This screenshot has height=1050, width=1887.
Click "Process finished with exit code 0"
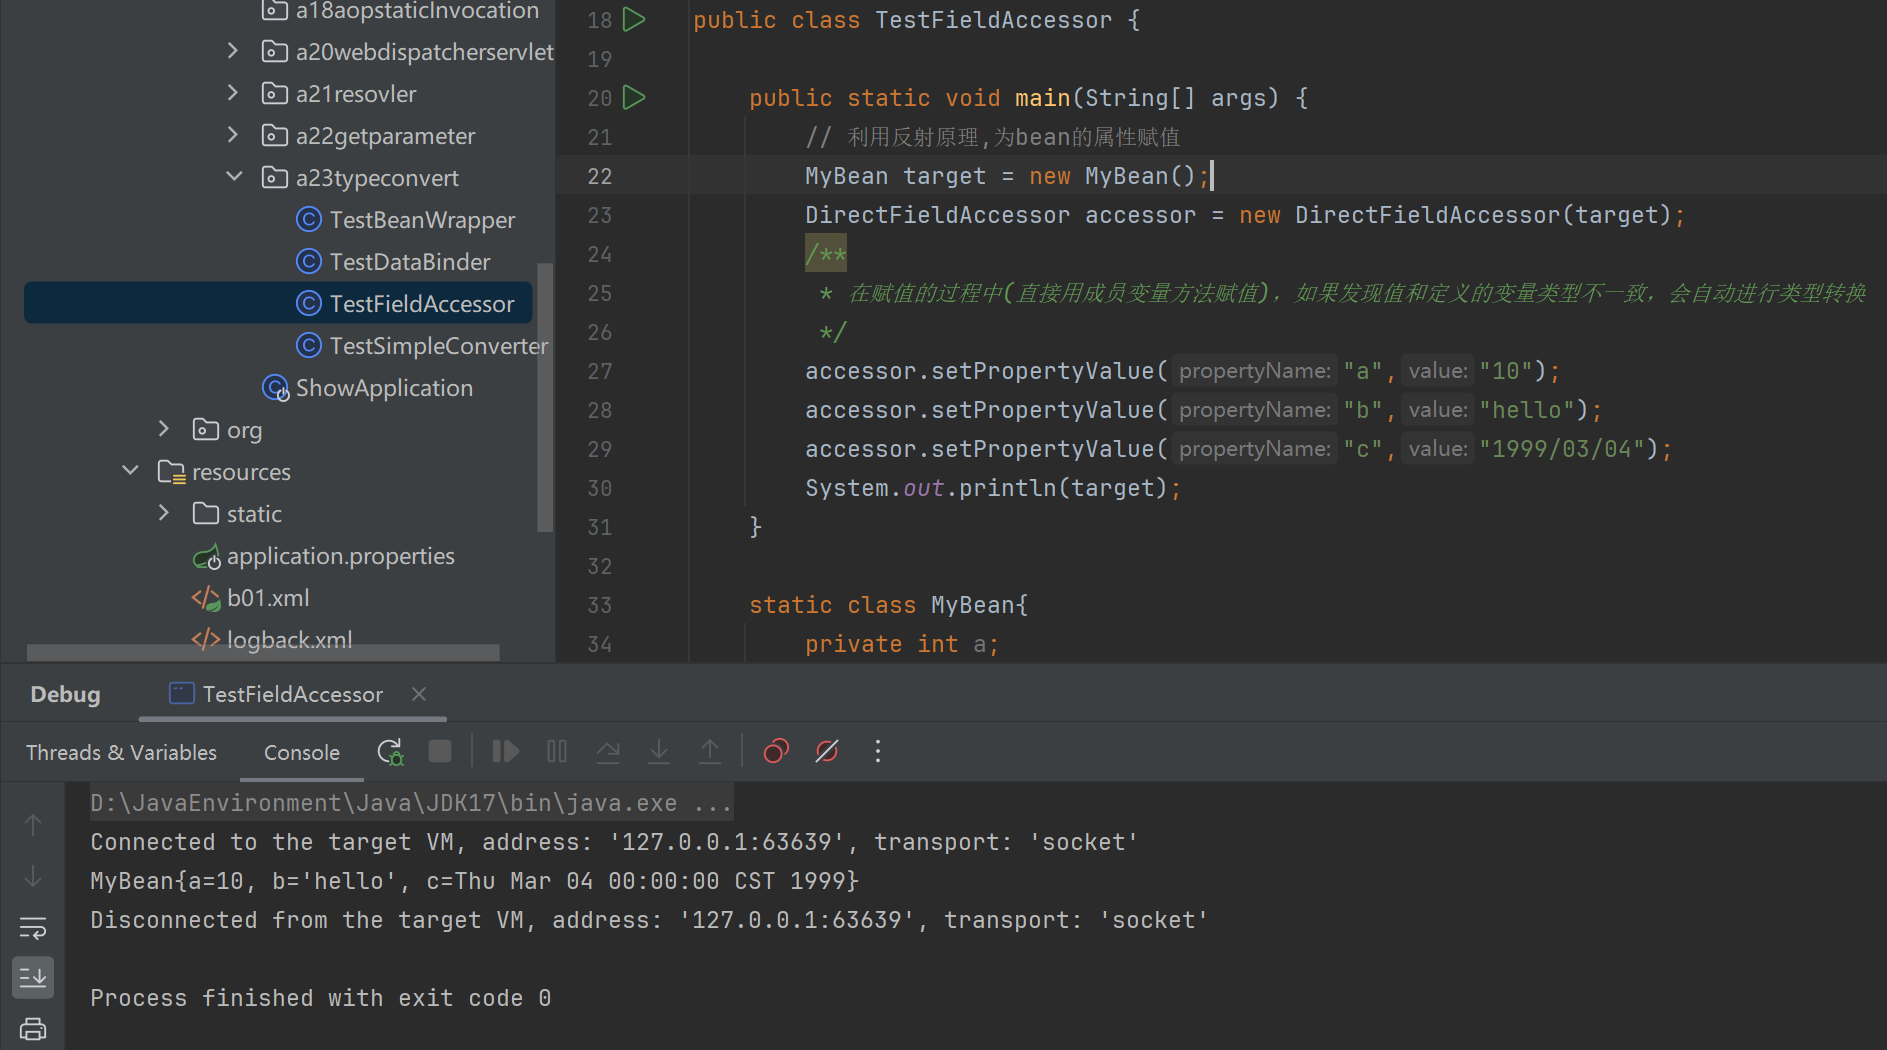click(320, 998)
